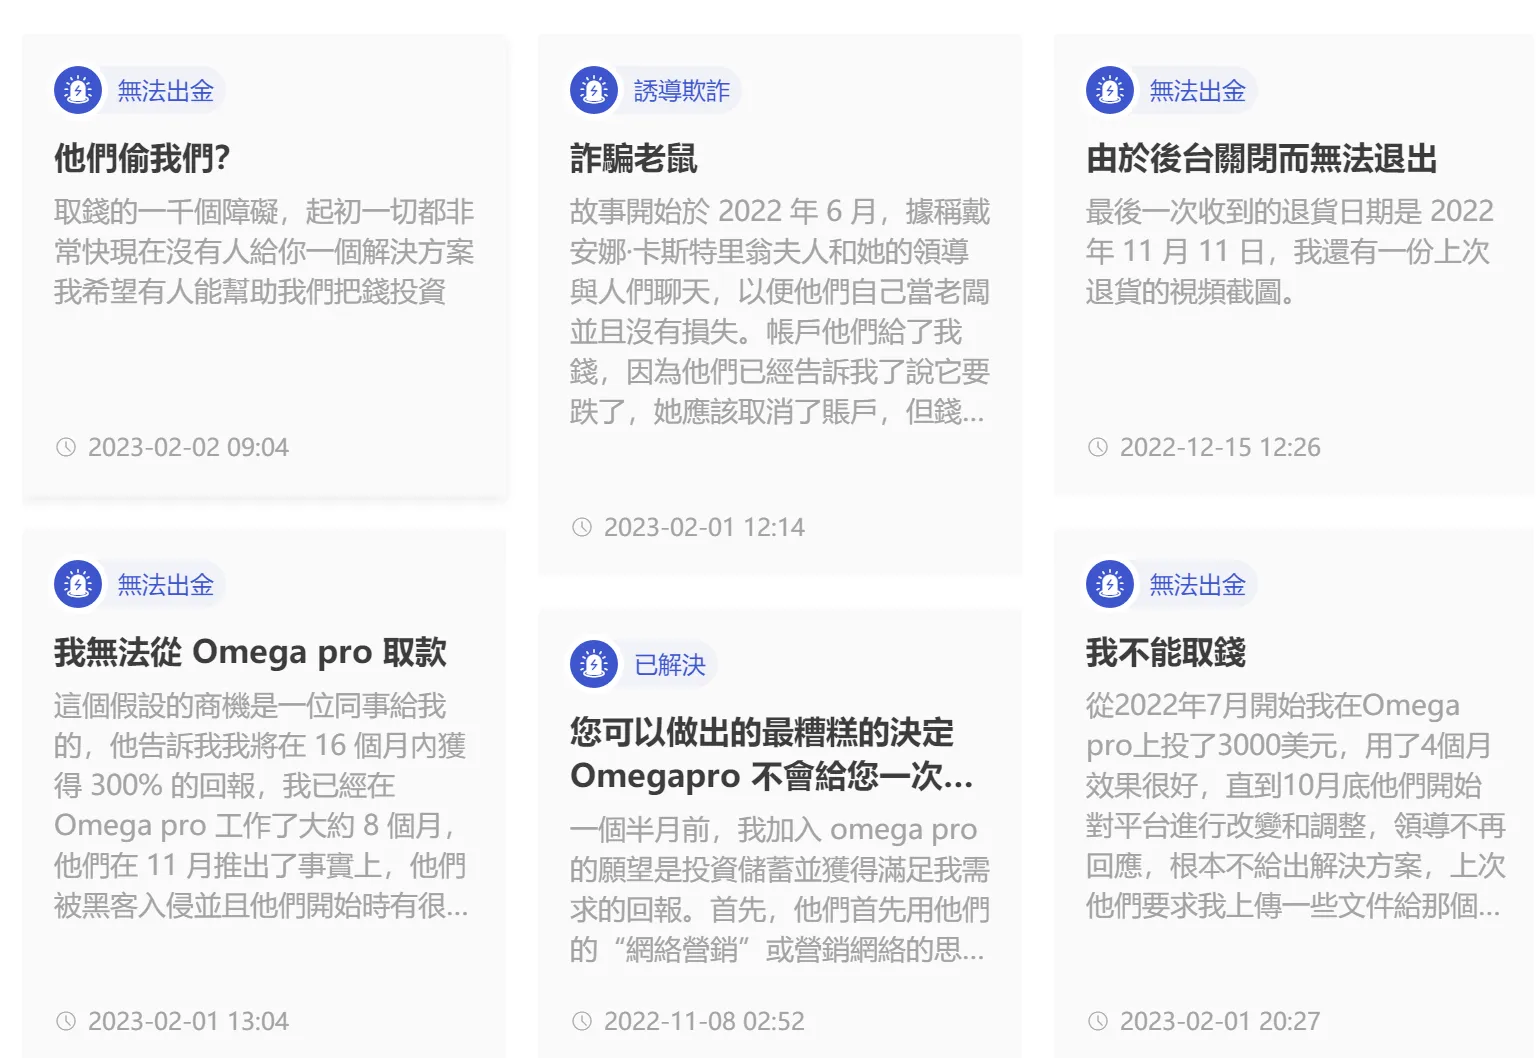This screenshot has height=1058, width=1540.
Task: Click description starting 一個半月前，我加入 omega pro
Action: [780, 889]
